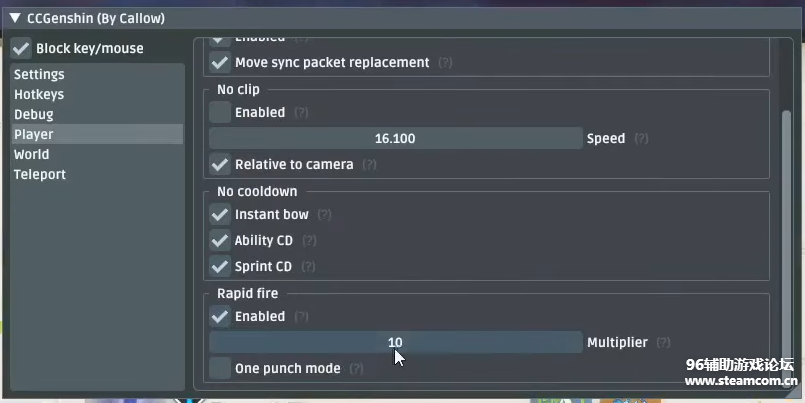Toggle Move sync packet replacement checkbox
805x403 pixels.
click(x=220, y=62)
